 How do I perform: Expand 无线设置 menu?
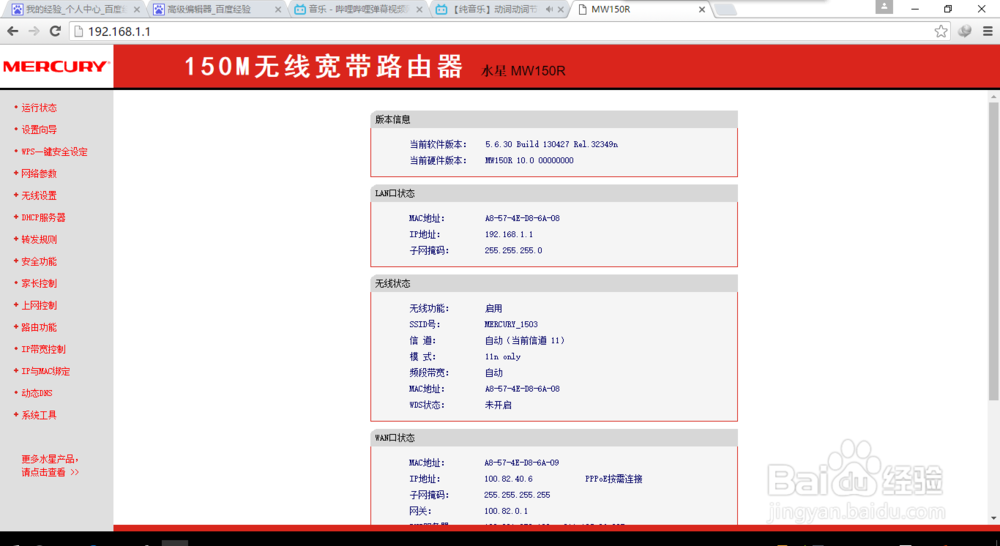39,196
